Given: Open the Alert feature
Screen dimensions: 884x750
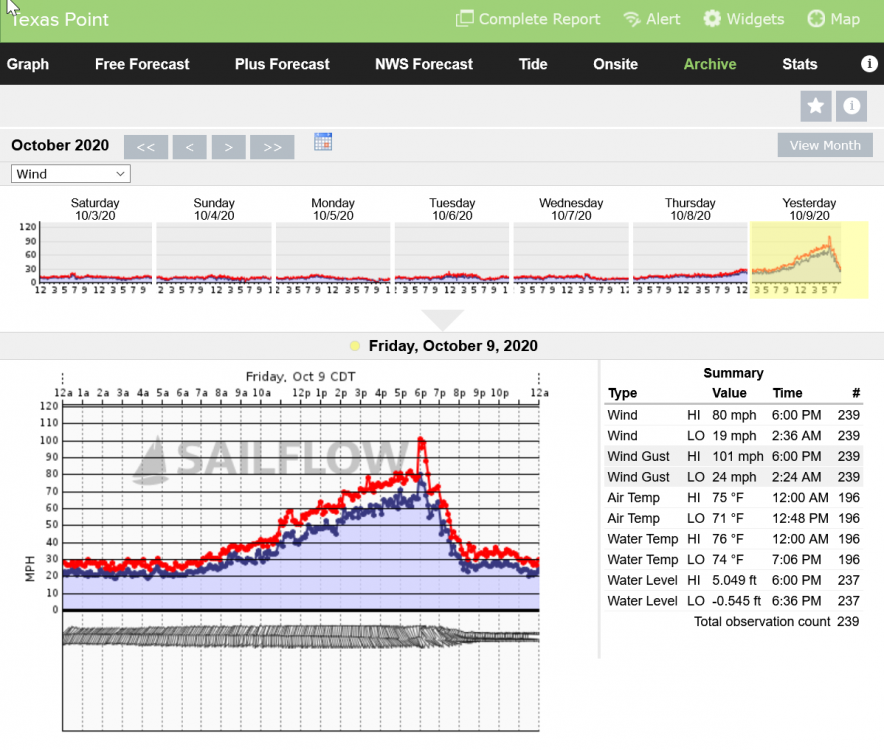Looking at the screenshot, I should tap(652, 19).
